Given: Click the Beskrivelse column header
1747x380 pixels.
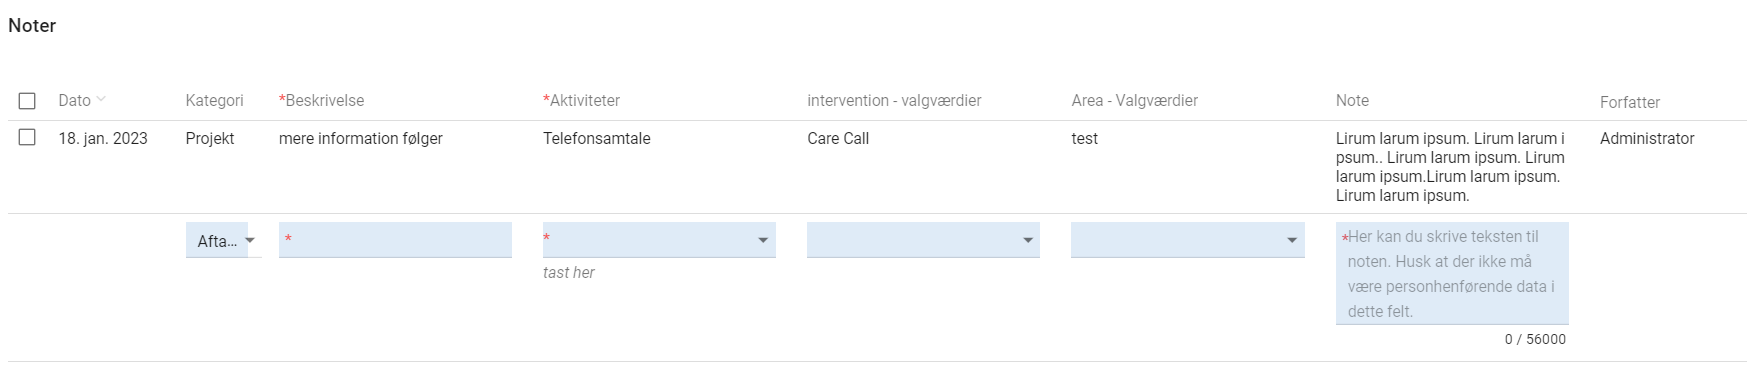Looking at the screenshot, I should [x=322, y=100].
